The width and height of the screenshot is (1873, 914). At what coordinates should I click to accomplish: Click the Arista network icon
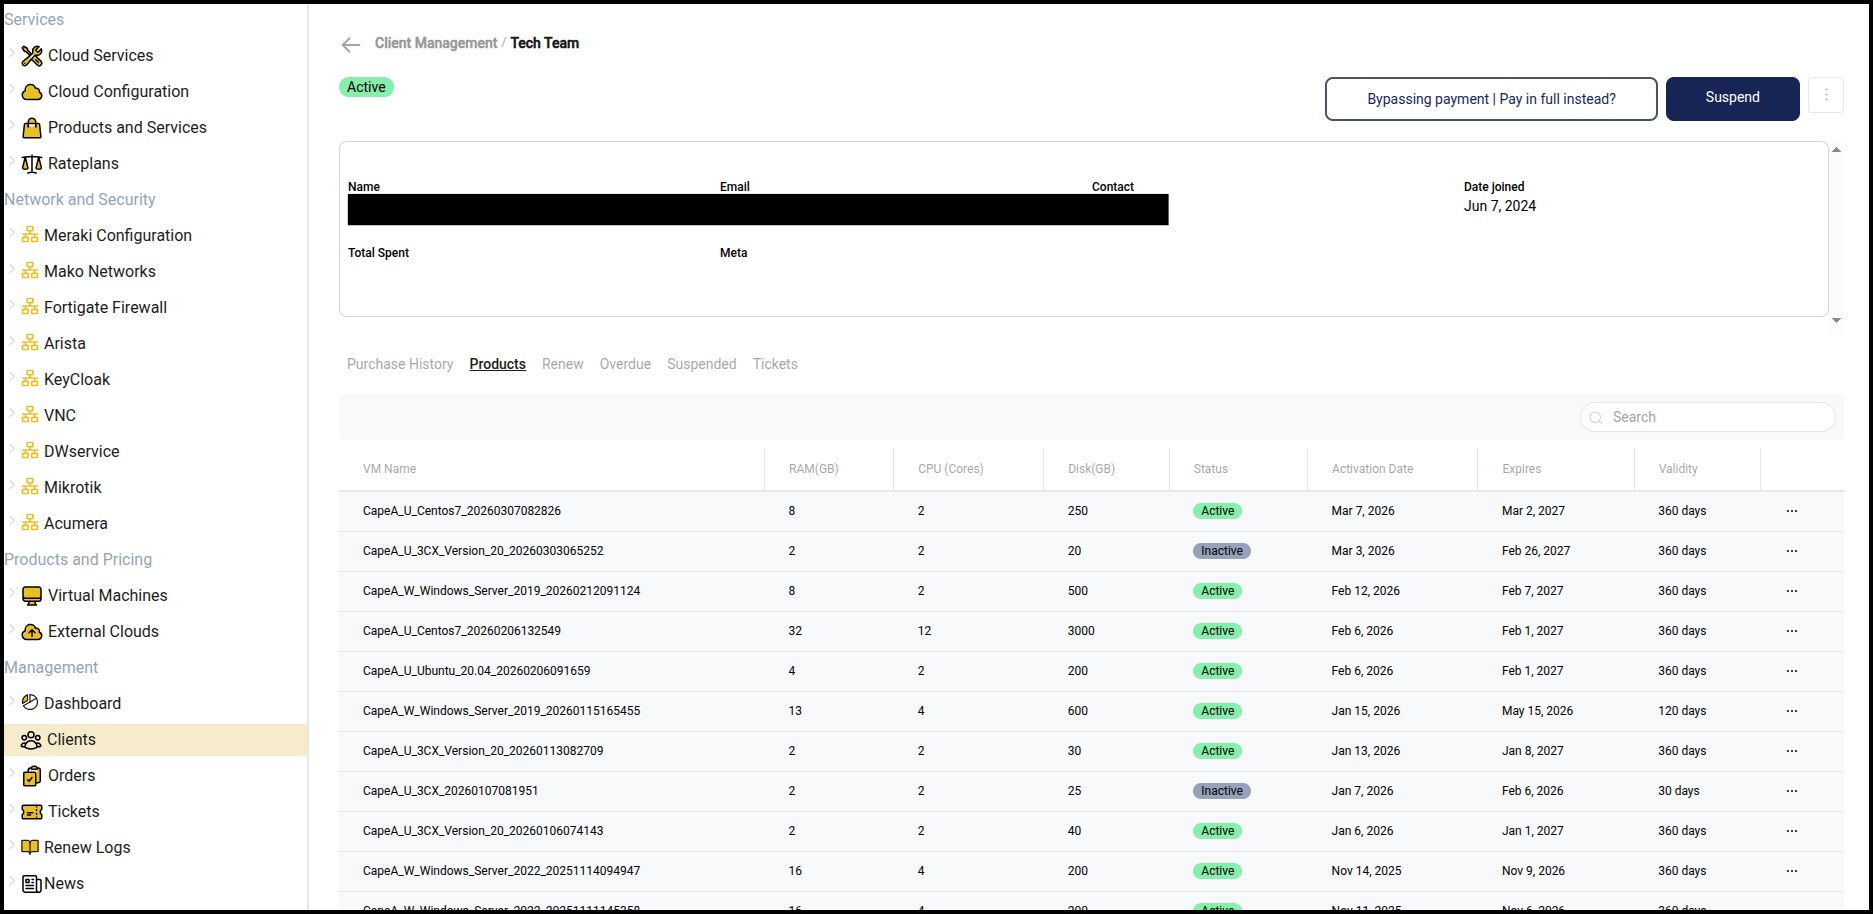(30, 343)
